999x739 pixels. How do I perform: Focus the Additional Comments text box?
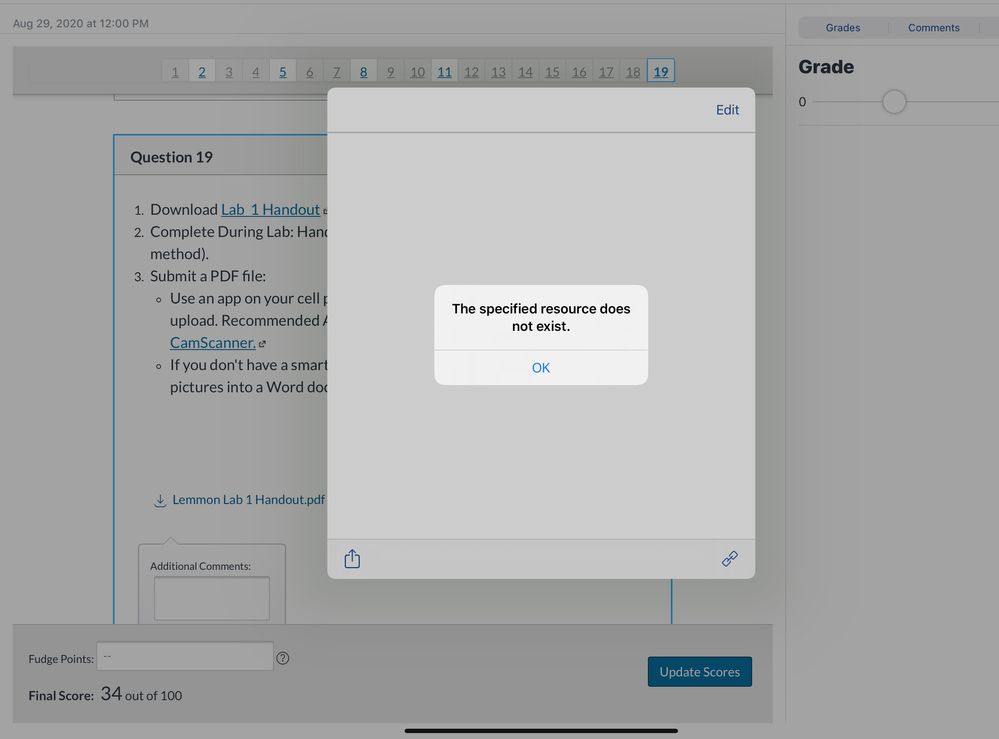pyautogui.click(x=211, y=599)
